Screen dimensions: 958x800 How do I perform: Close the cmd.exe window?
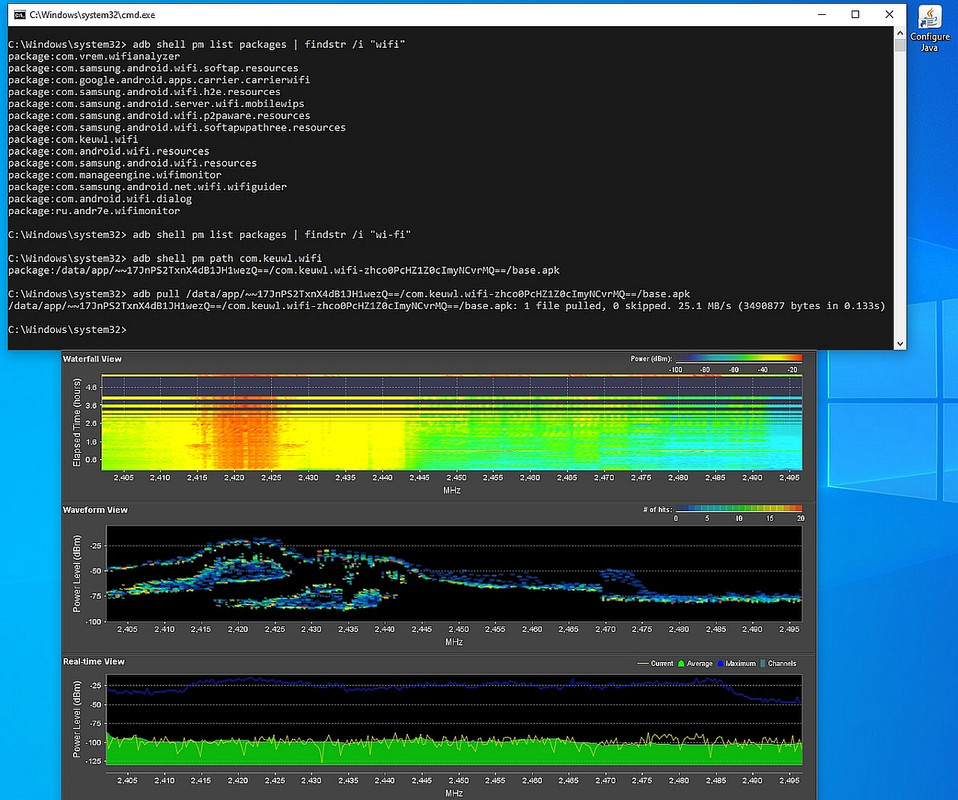coord(889,15)
